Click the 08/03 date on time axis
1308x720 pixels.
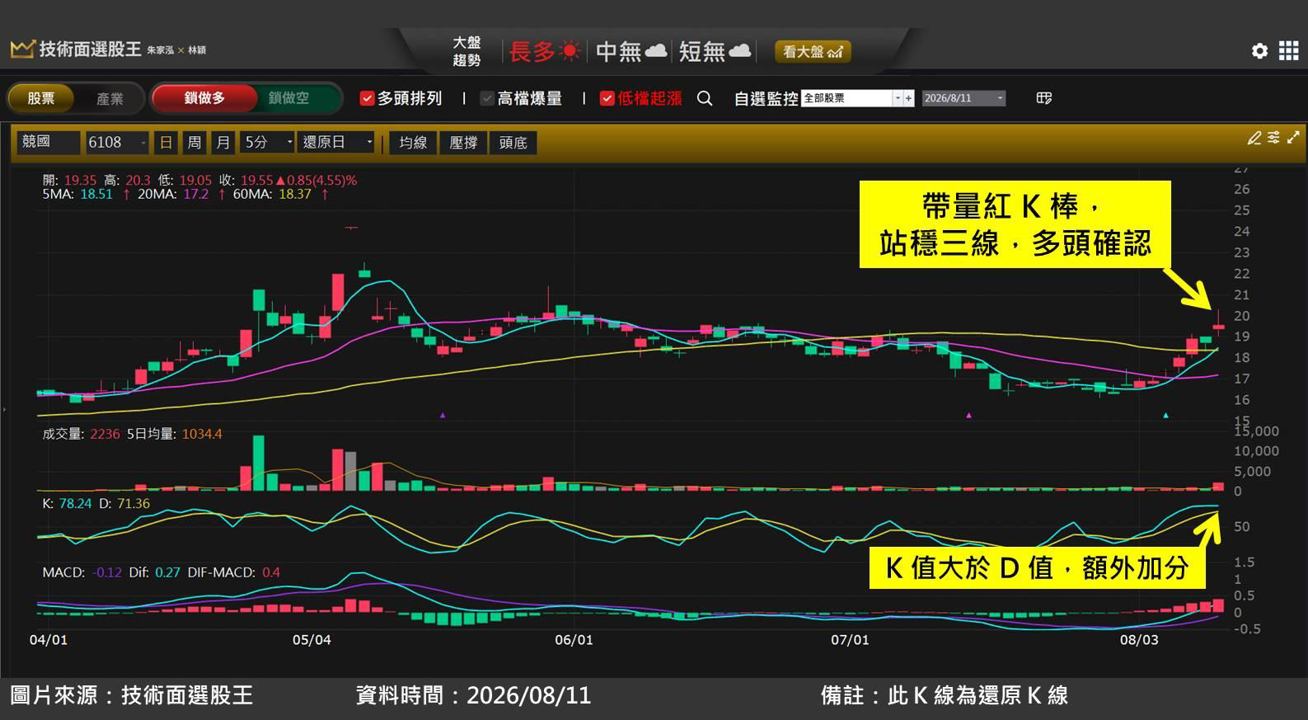[1139, 640]
